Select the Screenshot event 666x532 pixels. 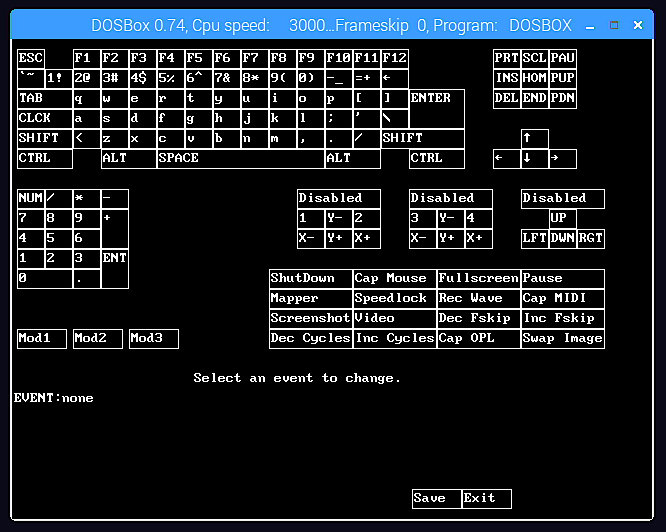tap(311, 319)
